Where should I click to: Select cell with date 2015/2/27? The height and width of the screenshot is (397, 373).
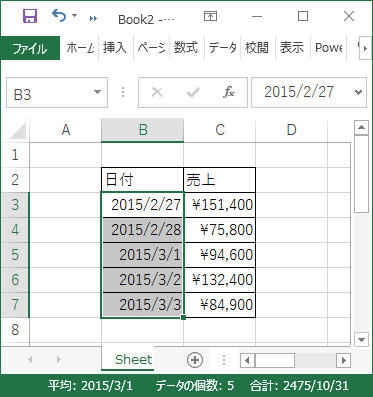pyautogui.click(x=142, y=205)
